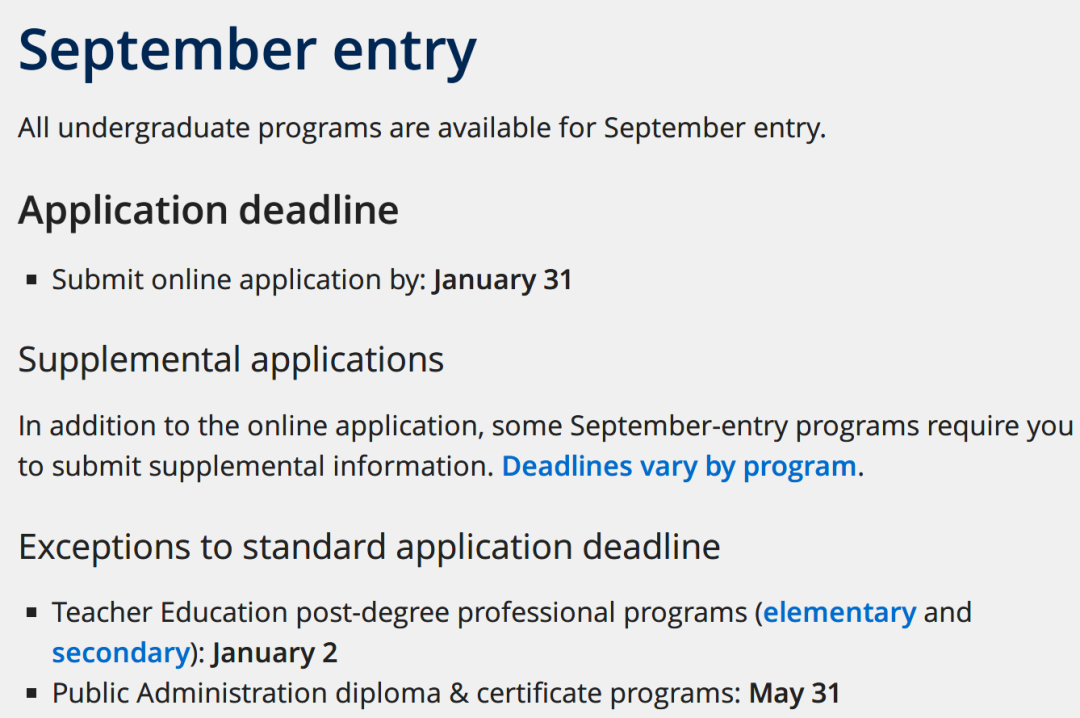Screen dimensions: 1080x718
Task: Select the "Supplemental applications" subheading
Action: (231, 360)
